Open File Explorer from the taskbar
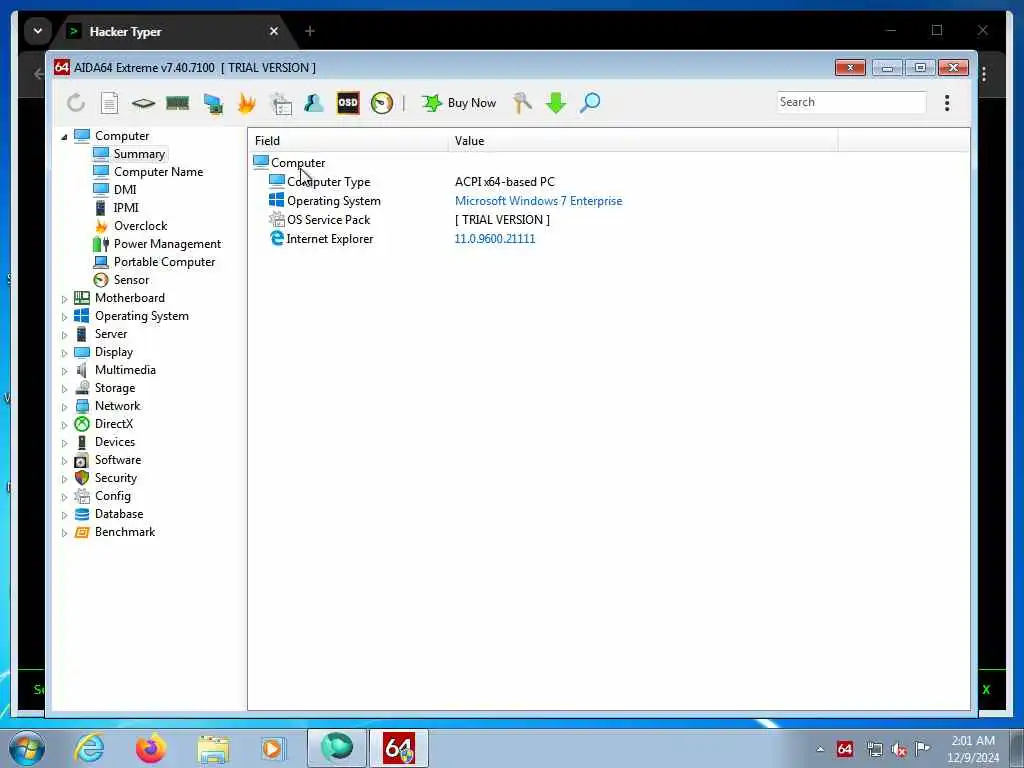Image resolution: width=1024 pixels, height=768 pixels. (x=213, y=749)
